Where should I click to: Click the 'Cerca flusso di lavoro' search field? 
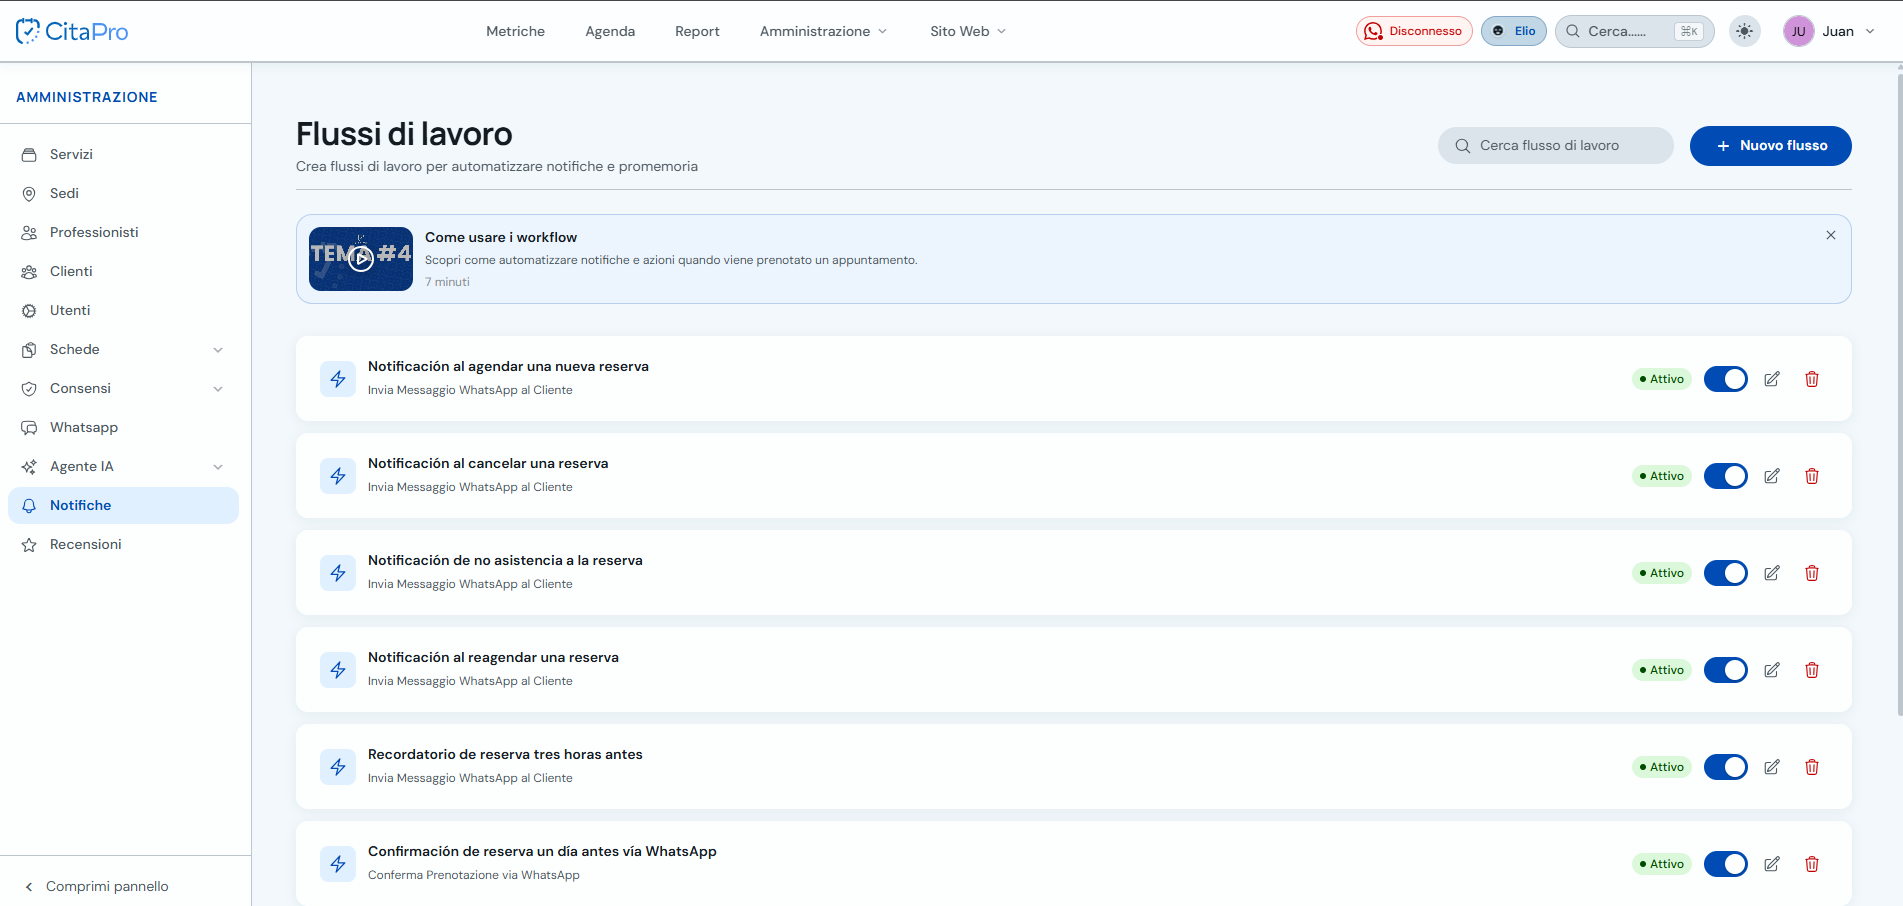tap(1555, 145)
